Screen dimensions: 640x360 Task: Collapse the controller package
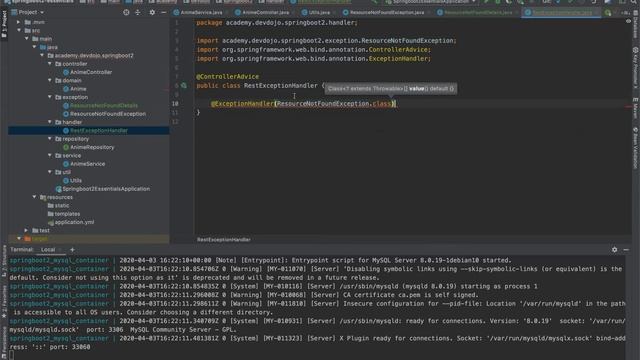coord(50,64)
